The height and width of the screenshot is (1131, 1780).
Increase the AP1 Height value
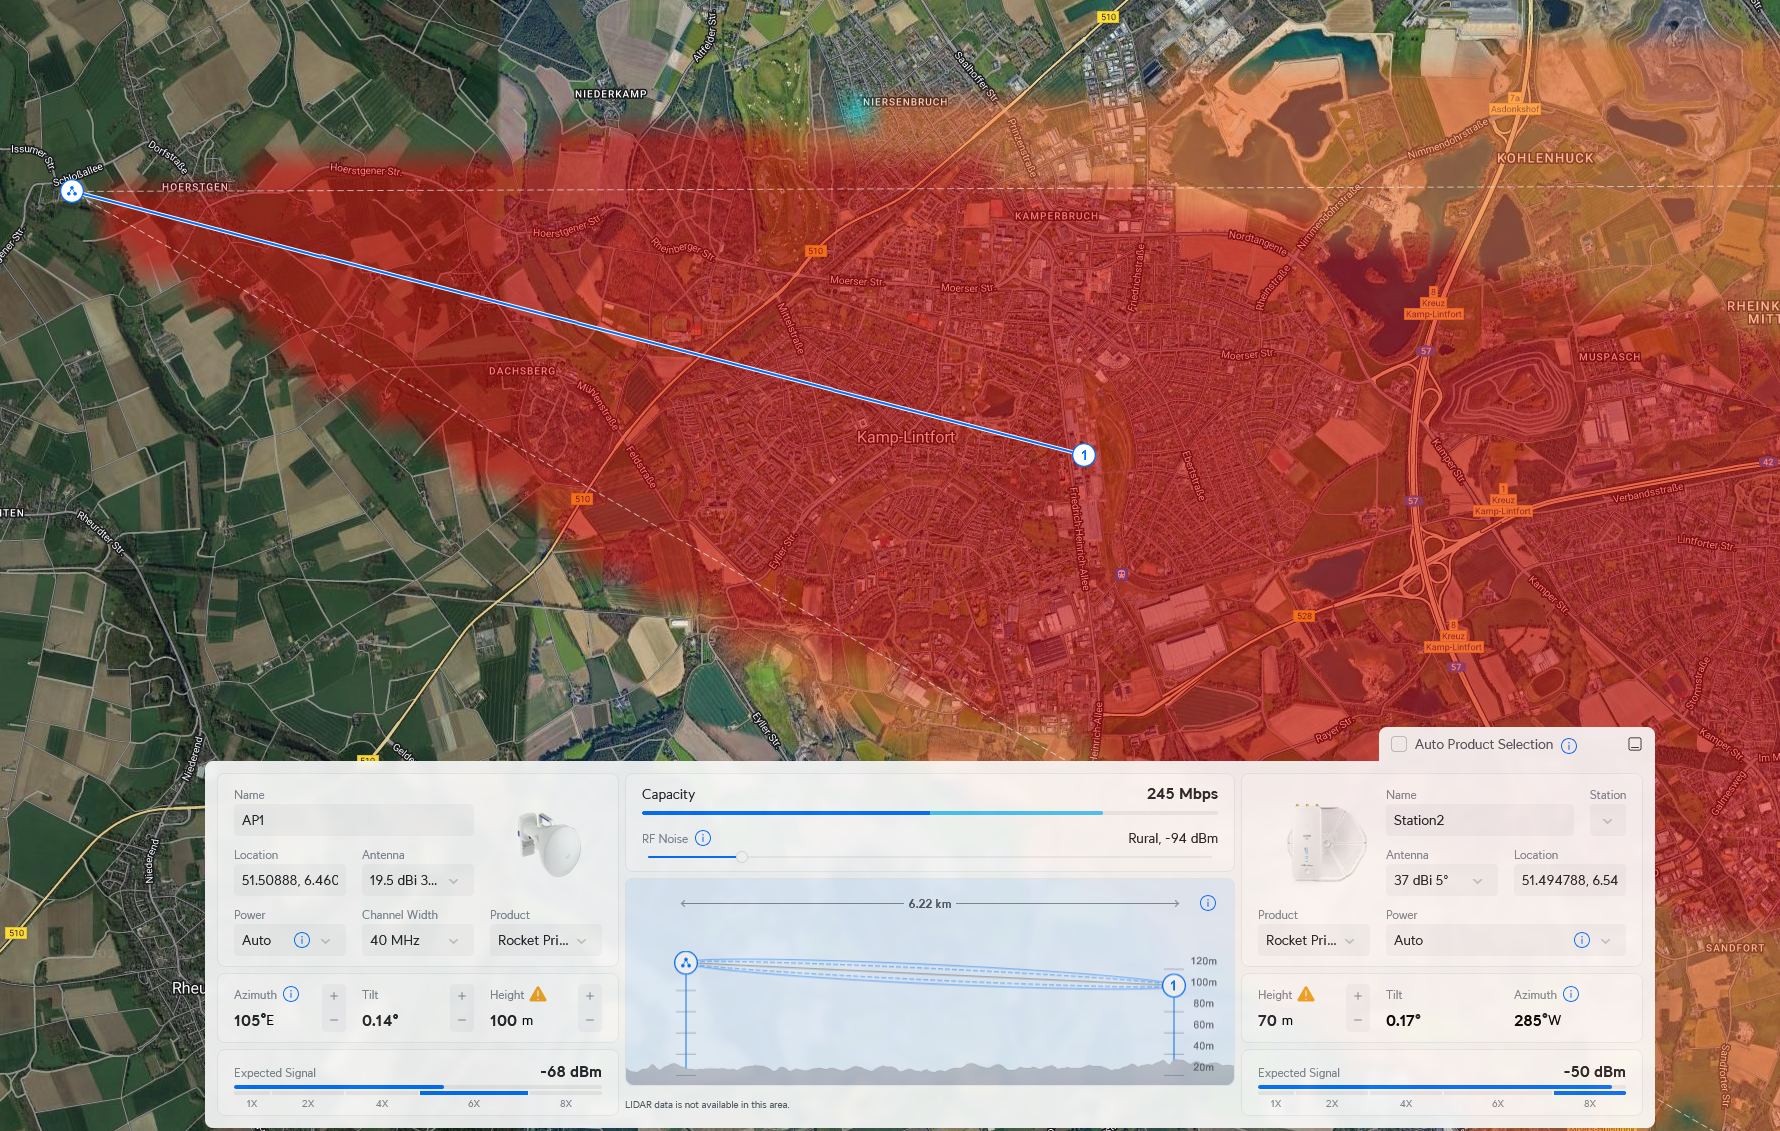coord(590,995)
